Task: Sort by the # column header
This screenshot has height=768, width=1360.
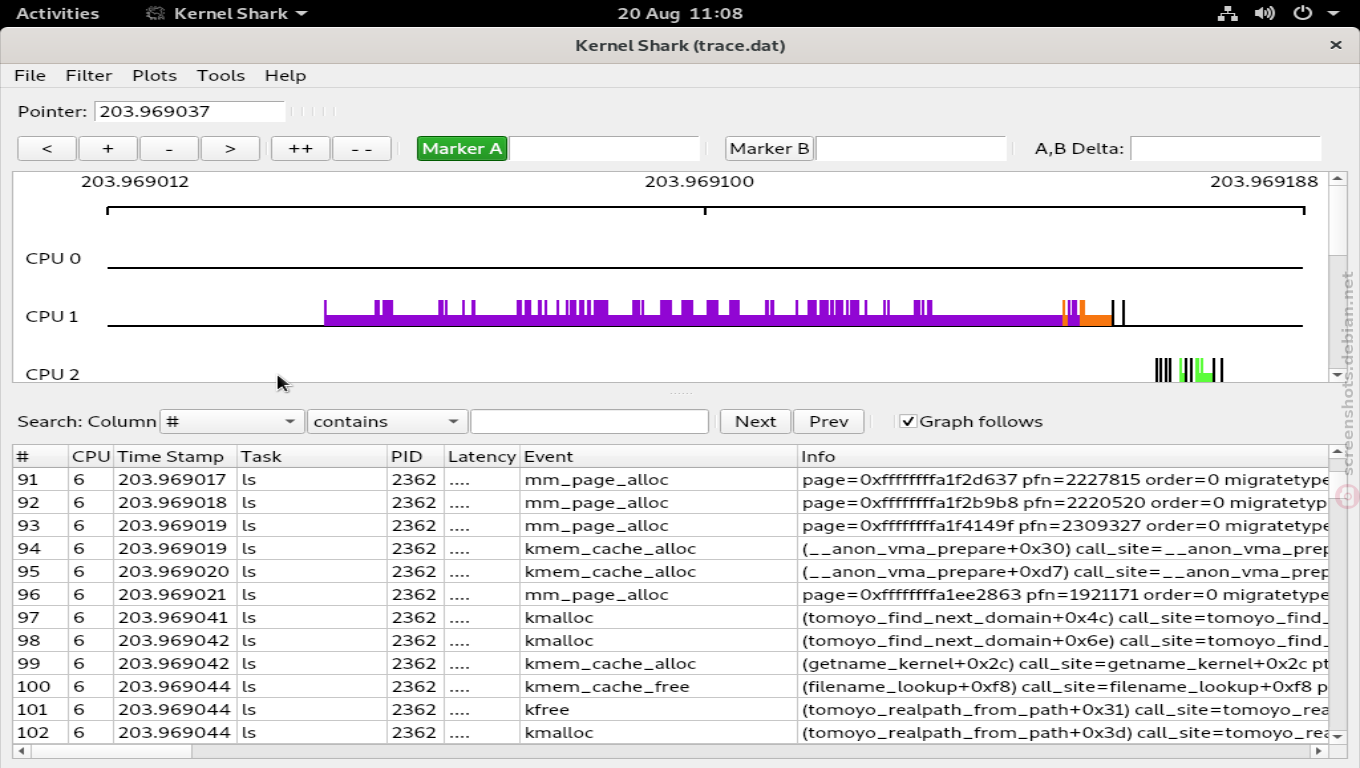Action: tap(40, 456)
